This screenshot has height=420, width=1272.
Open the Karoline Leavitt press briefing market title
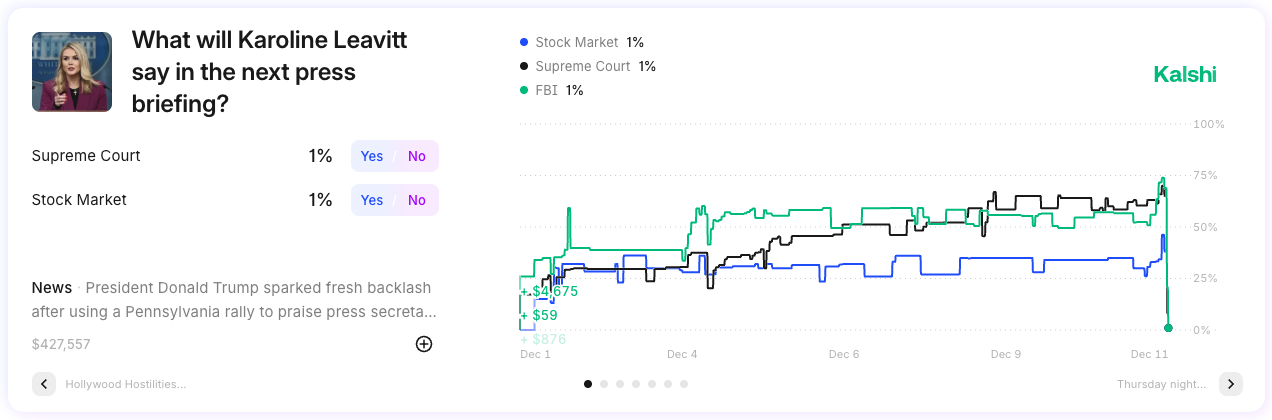(270, 72)
